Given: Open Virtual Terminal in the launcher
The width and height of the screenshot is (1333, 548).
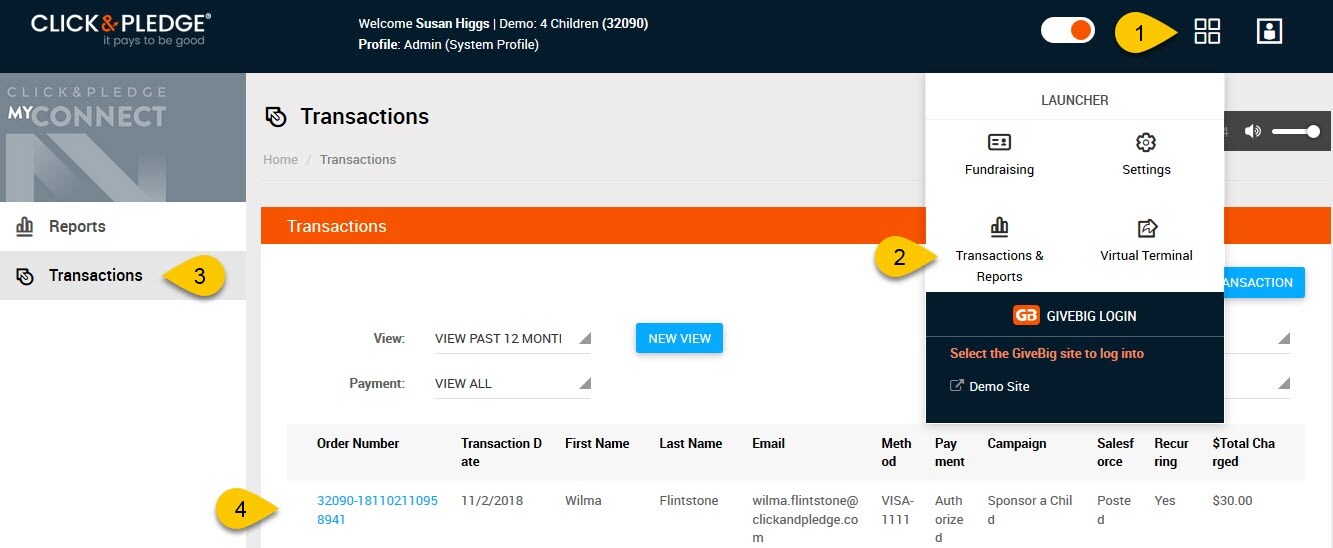Looking at the screenshot, I should pyautogui.click(x=1146, y=241).
